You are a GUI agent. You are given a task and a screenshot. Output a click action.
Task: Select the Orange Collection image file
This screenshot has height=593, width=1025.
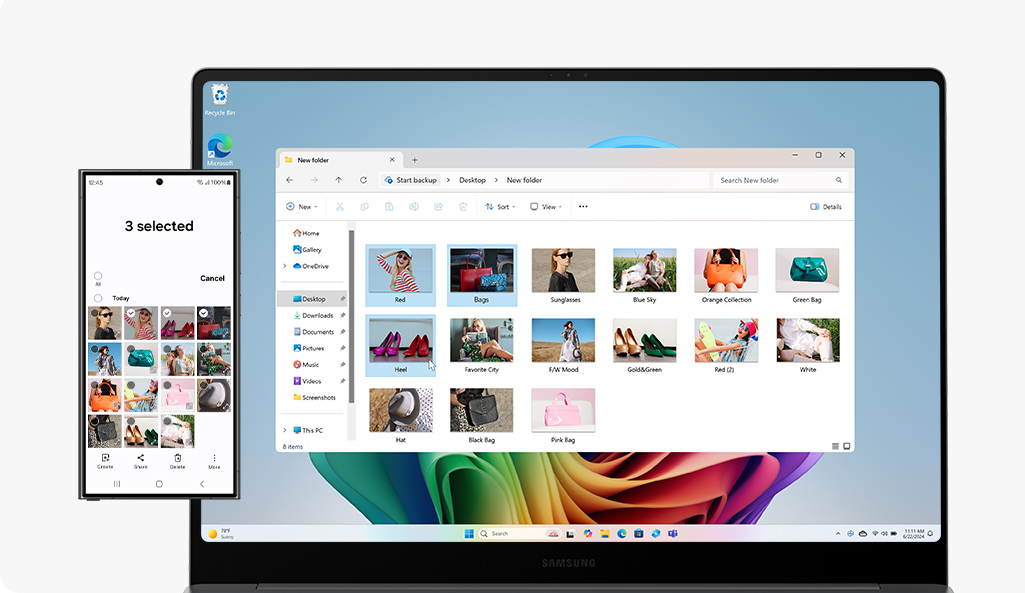tap(726, 275)
